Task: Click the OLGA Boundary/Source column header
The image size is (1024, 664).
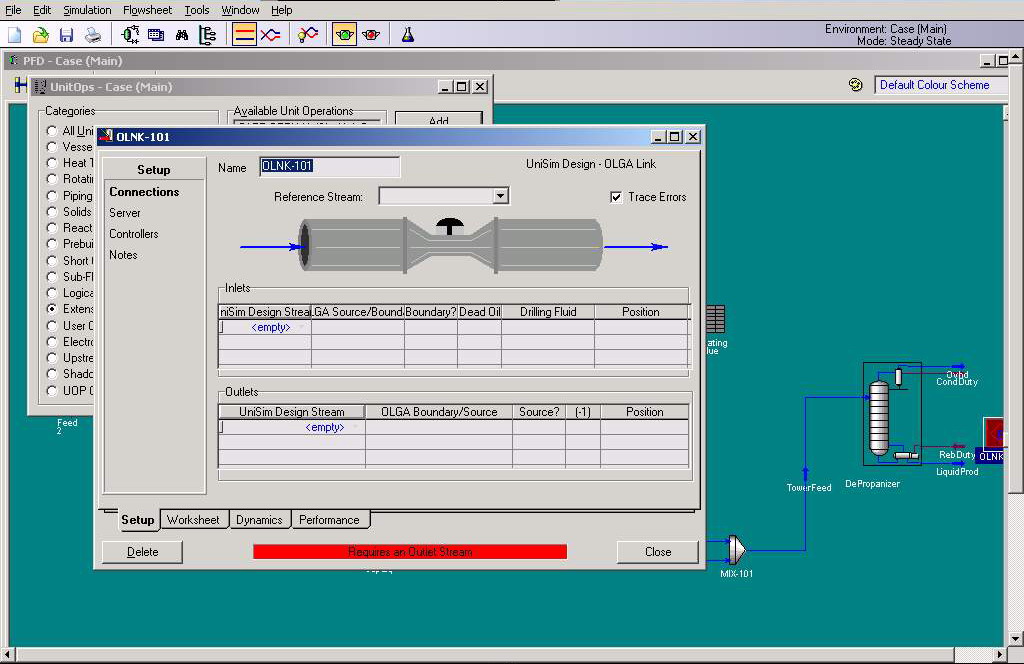Action: [x=439, y=412]
